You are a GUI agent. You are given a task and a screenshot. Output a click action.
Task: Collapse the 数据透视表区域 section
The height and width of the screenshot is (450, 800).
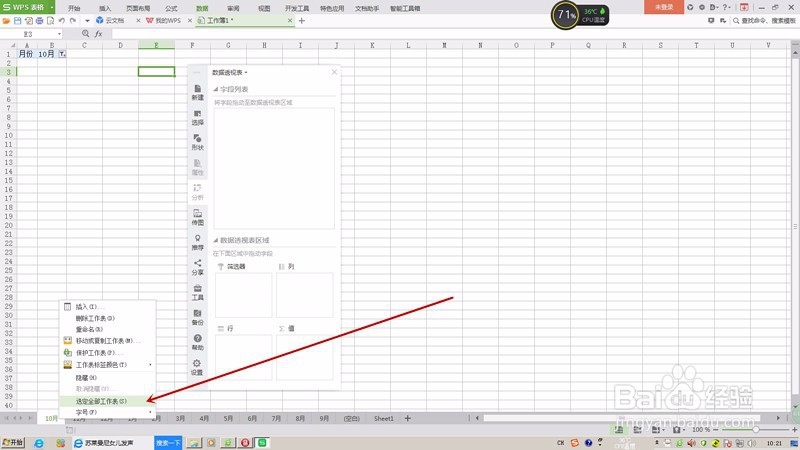215,240
